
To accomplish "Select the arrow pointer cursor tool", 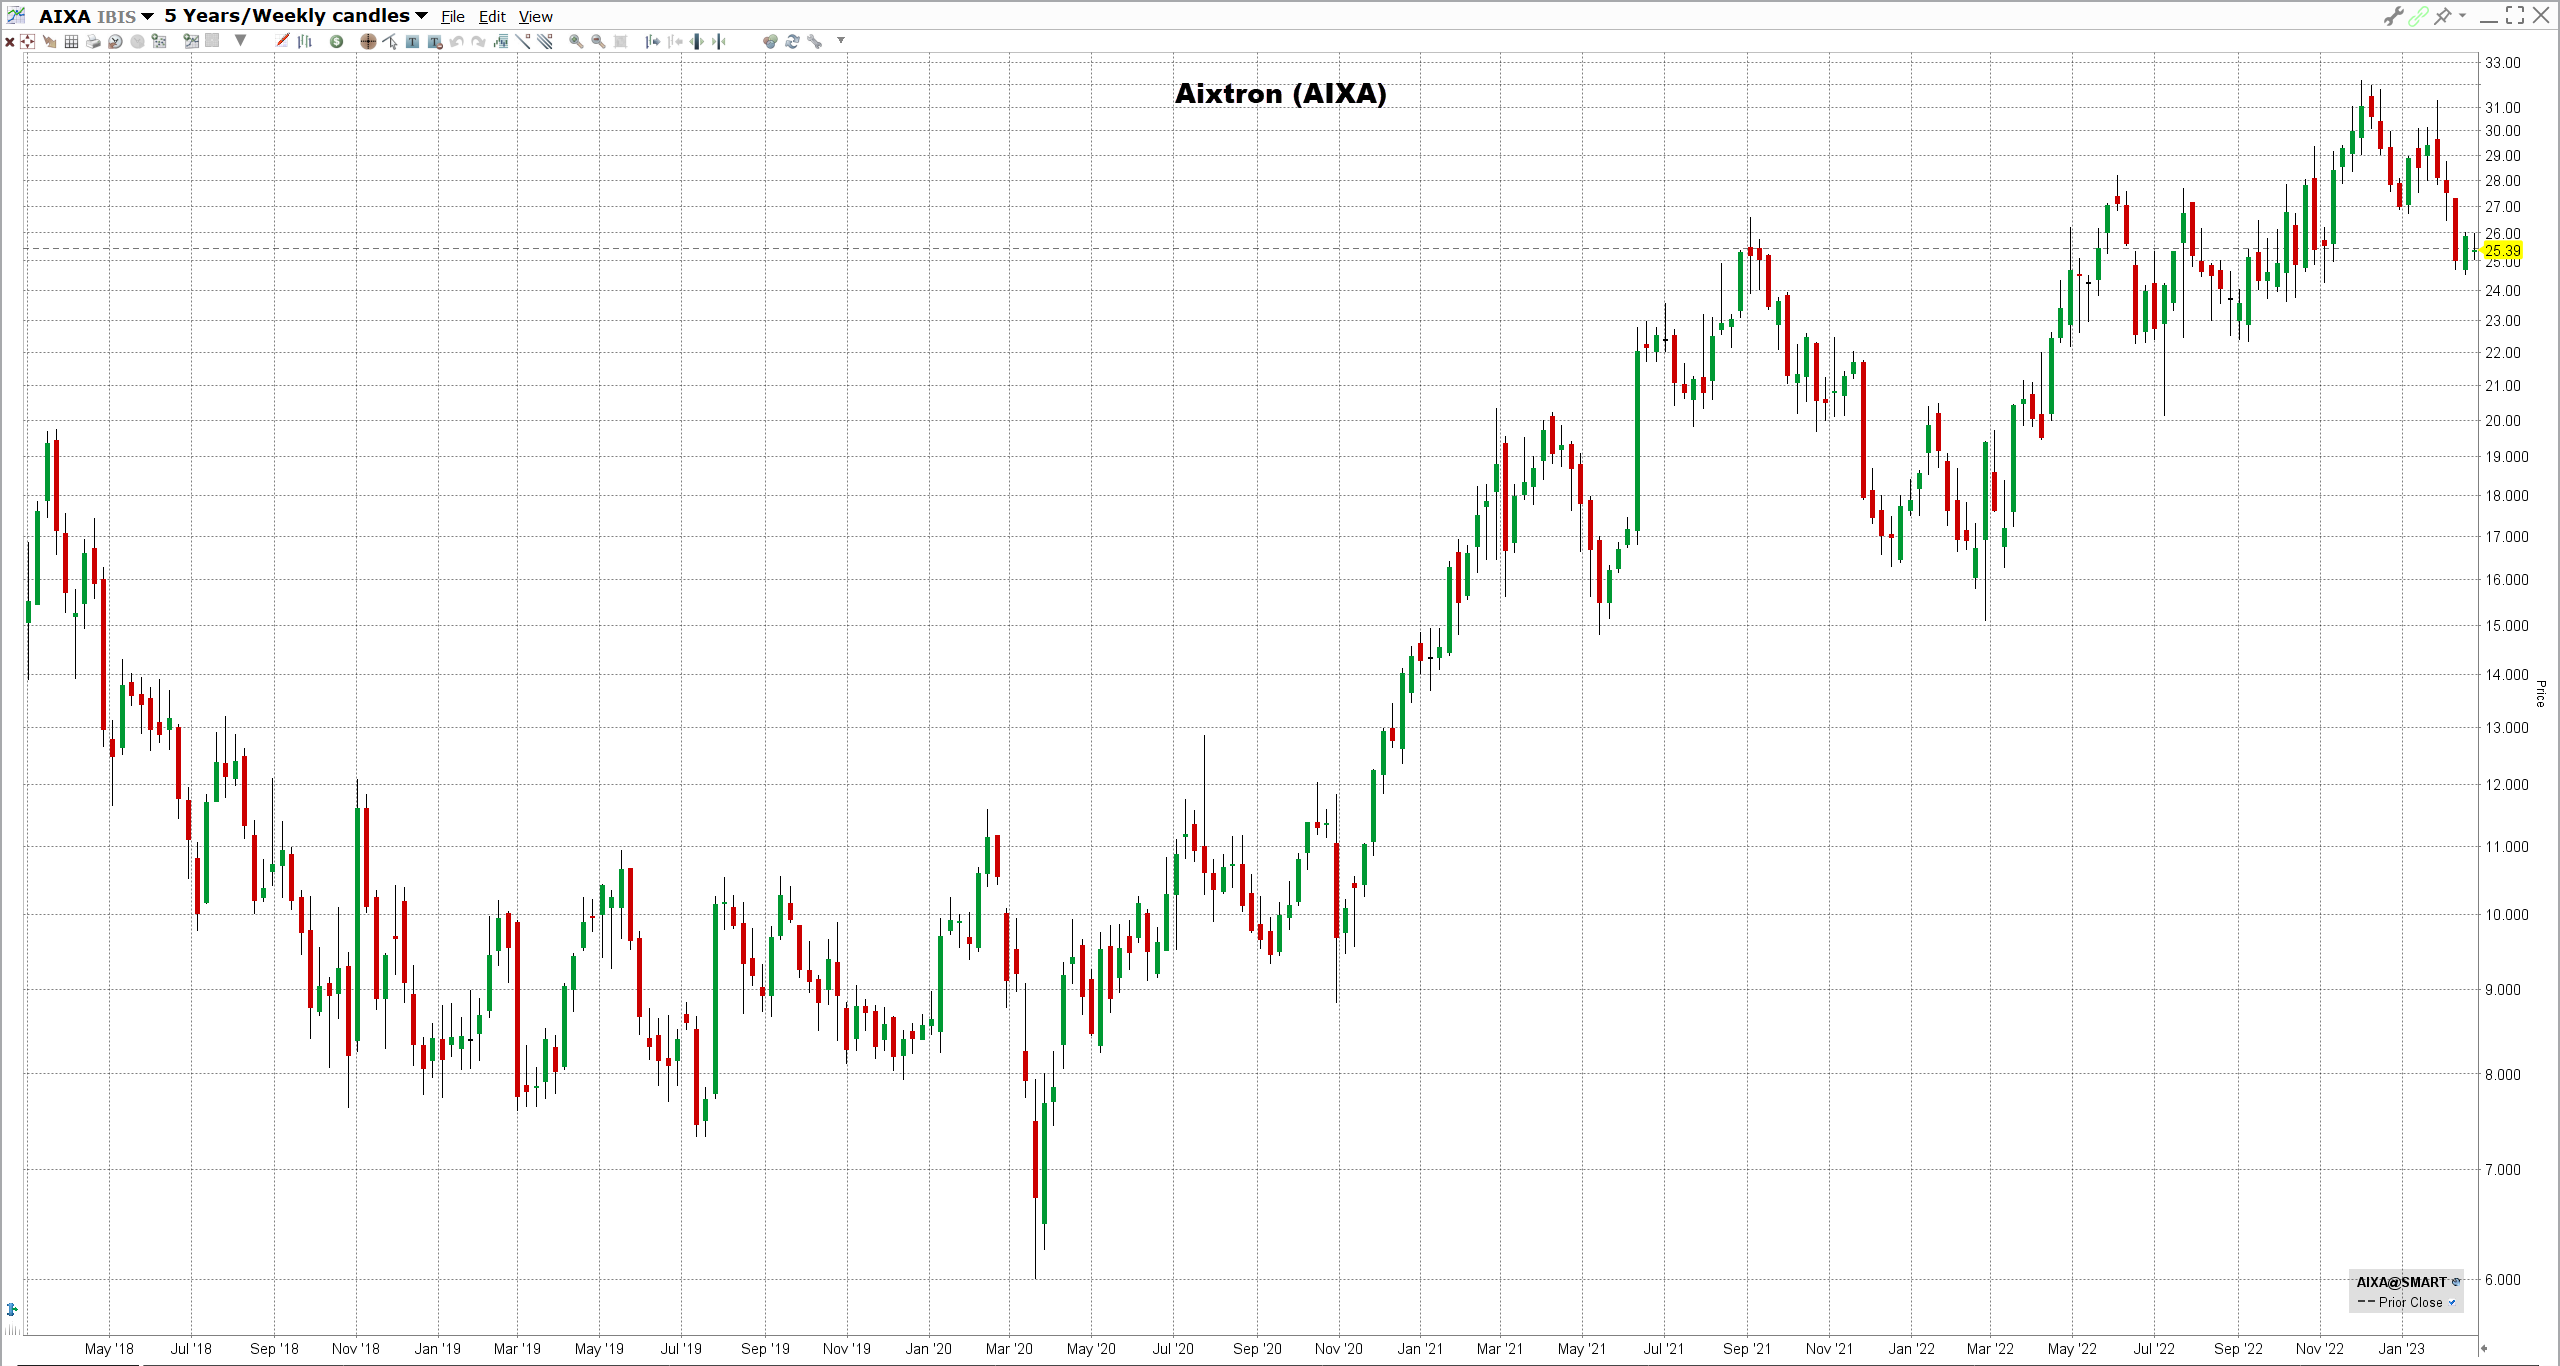I will point(390,41).
